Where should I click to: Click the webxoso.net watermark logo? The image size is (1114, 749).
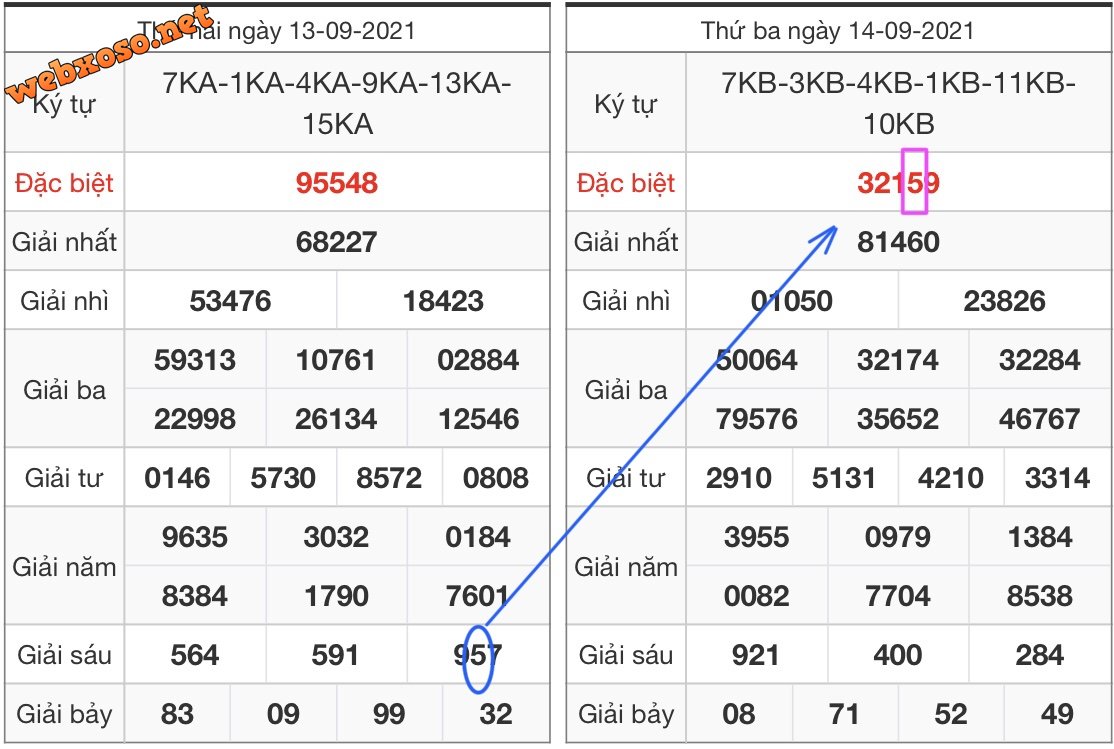[x=110, y=55]
